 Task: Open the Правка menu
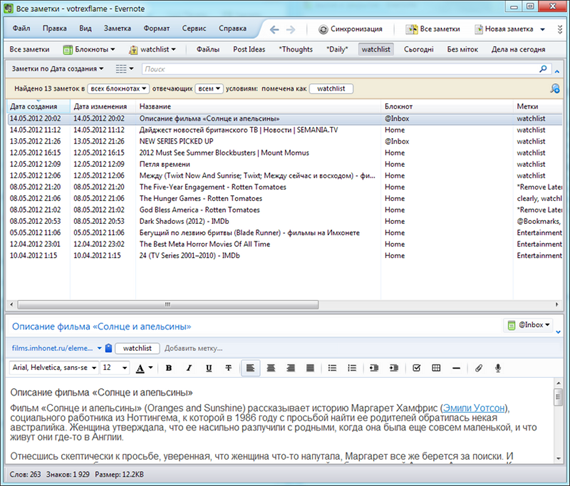pyautogui.click(x=55, y=28)
